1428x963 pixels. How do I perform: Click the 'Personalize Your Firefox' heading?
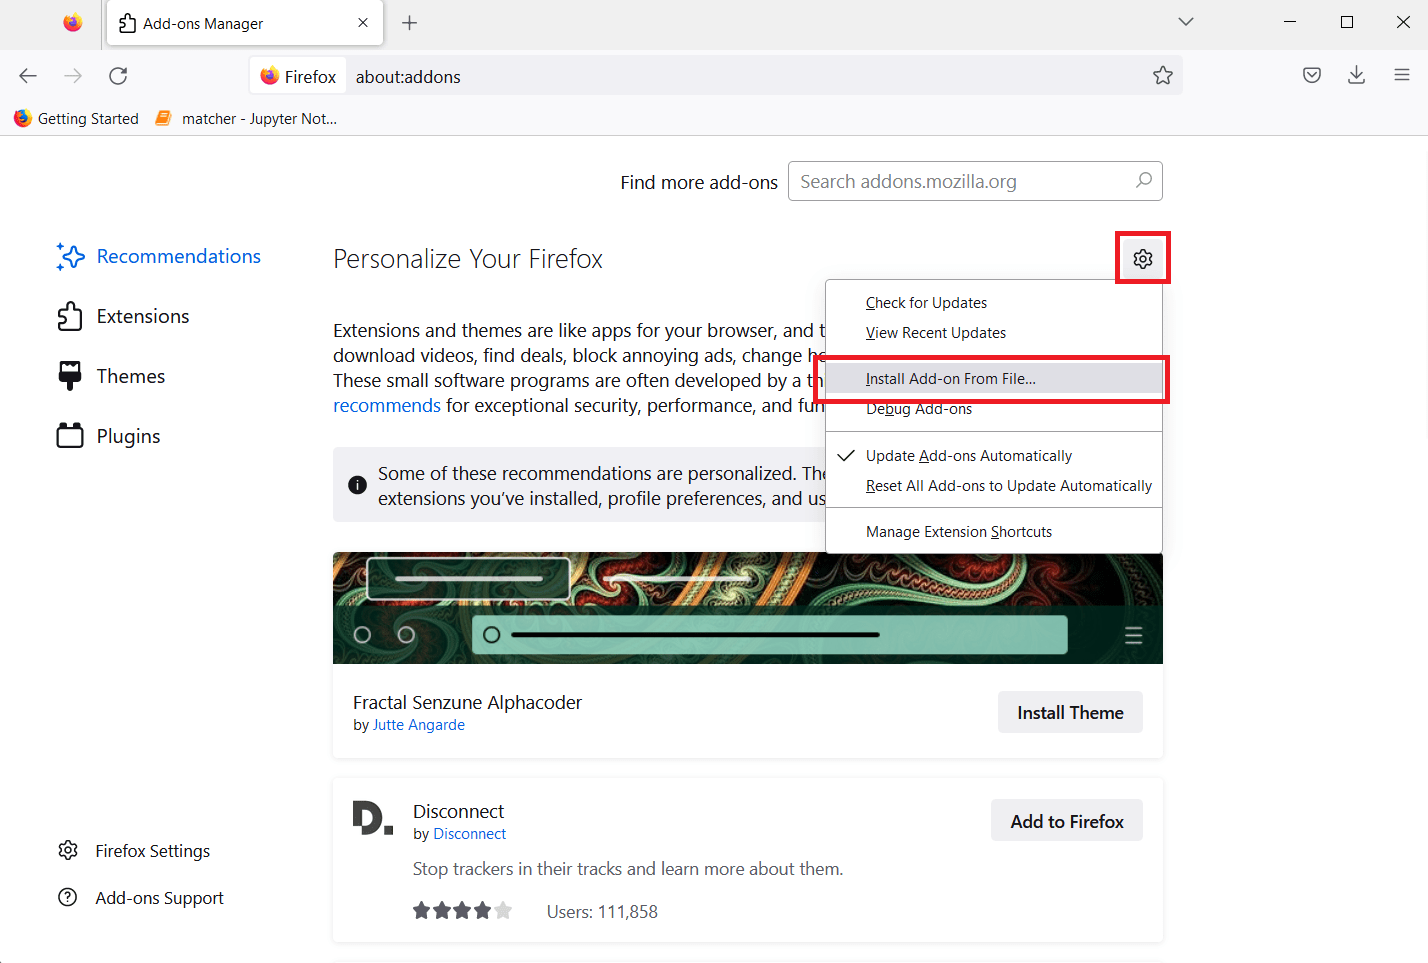[468, 259]
